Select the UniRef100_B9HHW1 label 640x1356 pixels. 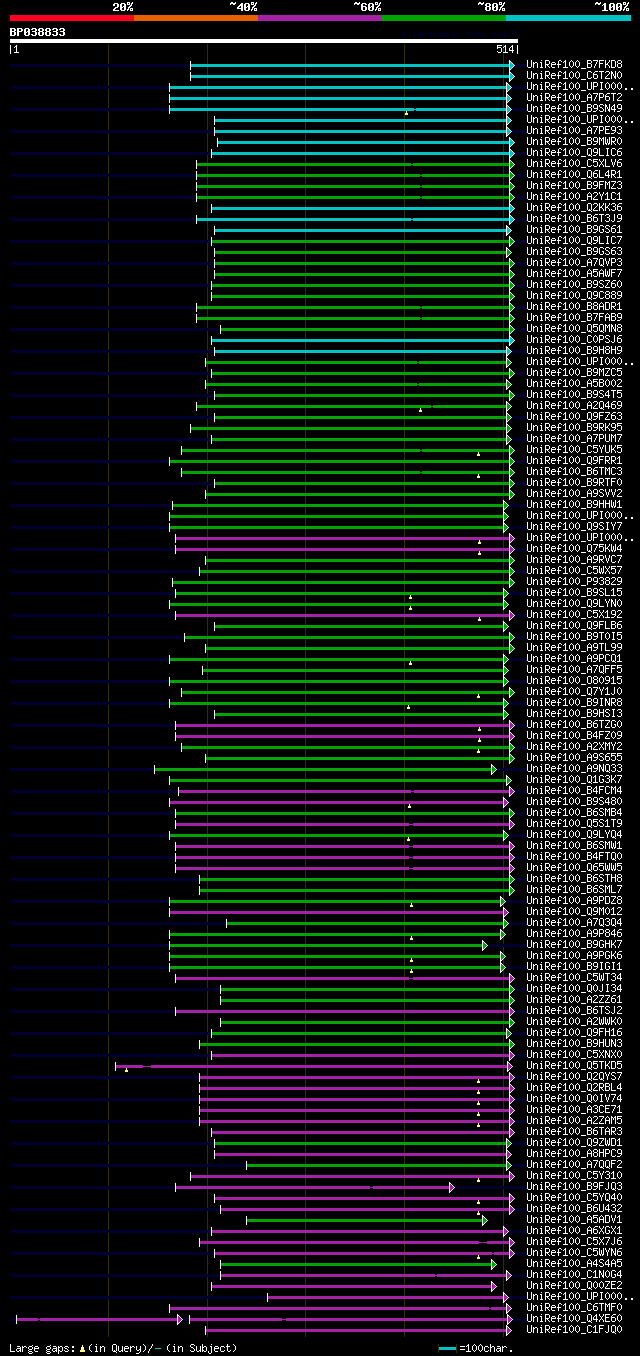point(574,504)
